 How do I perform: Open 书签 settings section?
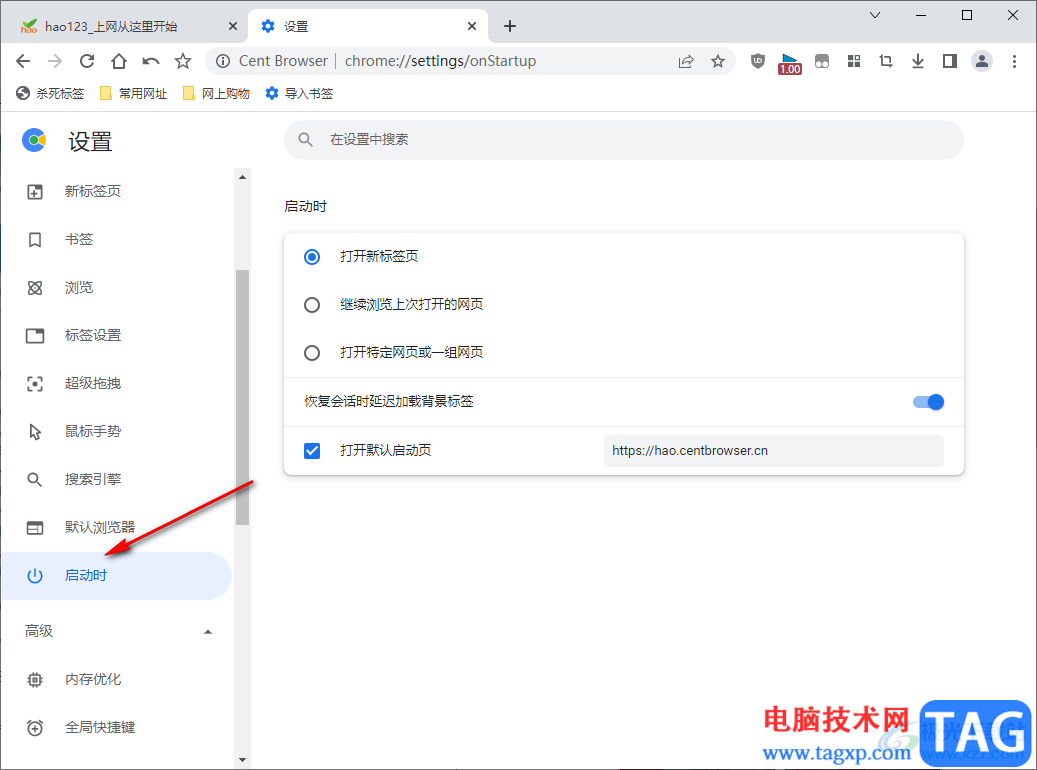[x=116, y=239]
